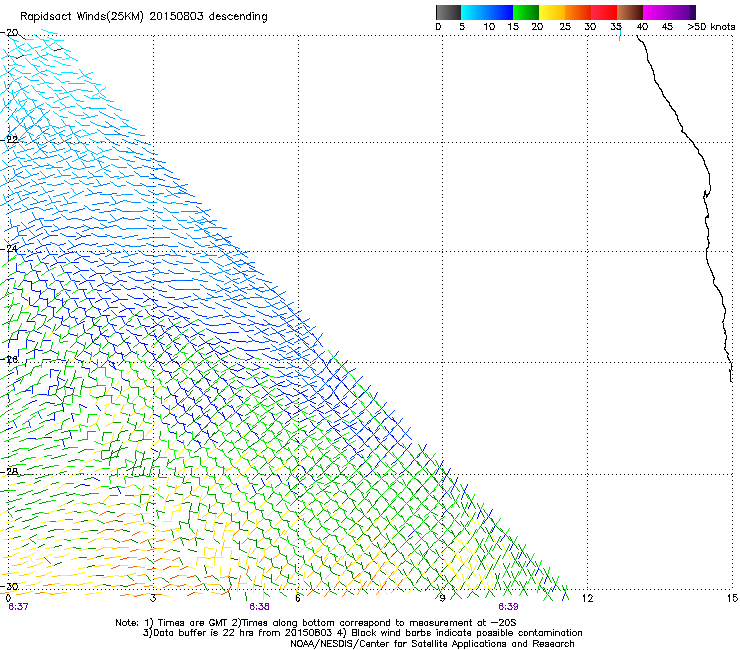Click the '-20' latitude axis label

[x=10, y=33]
